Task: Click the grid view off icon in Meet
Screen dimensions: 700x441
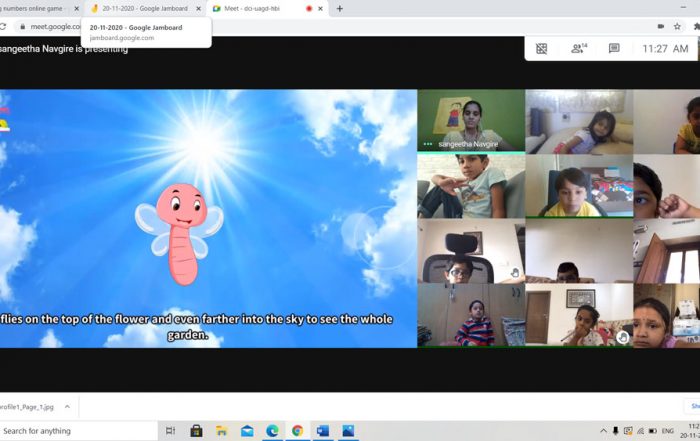Action: point(542,49)
